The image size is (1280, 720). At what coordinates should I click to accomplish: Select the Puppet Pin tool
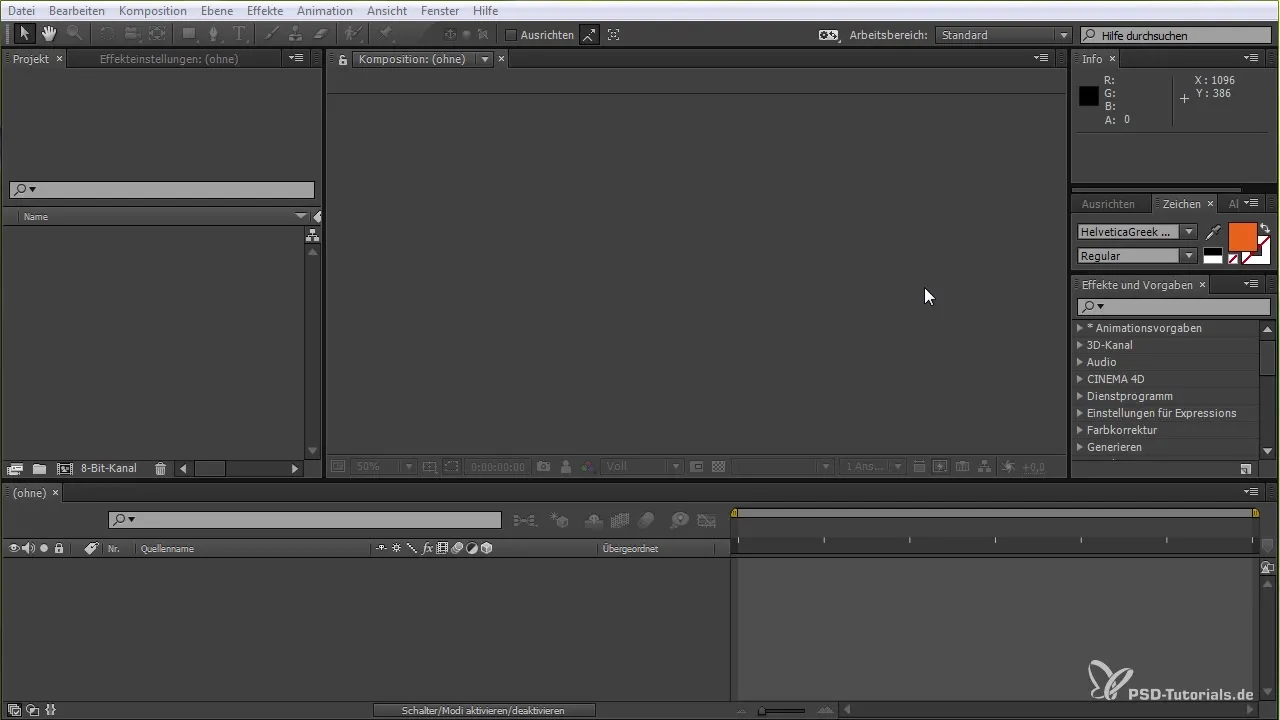[x=387, y=34]
